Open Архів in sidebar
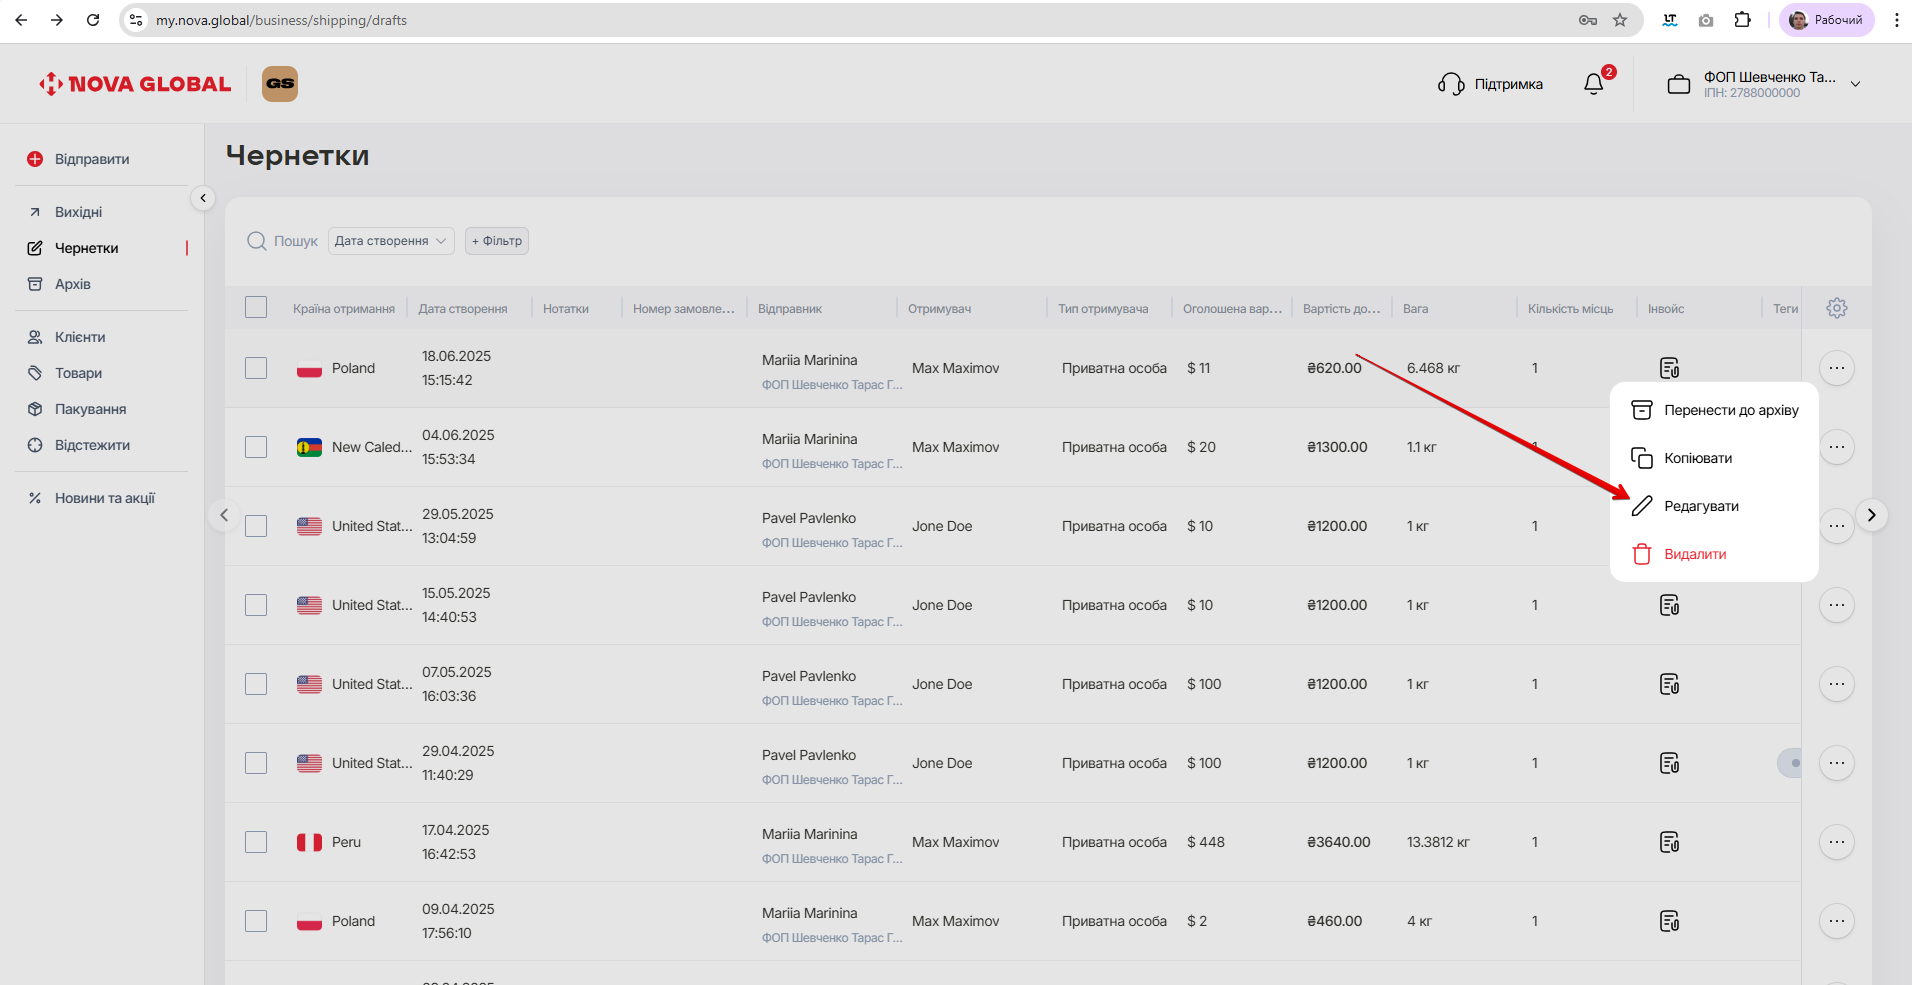The height and width of the screenshot is (985, 1912). (x=73, y=284)
